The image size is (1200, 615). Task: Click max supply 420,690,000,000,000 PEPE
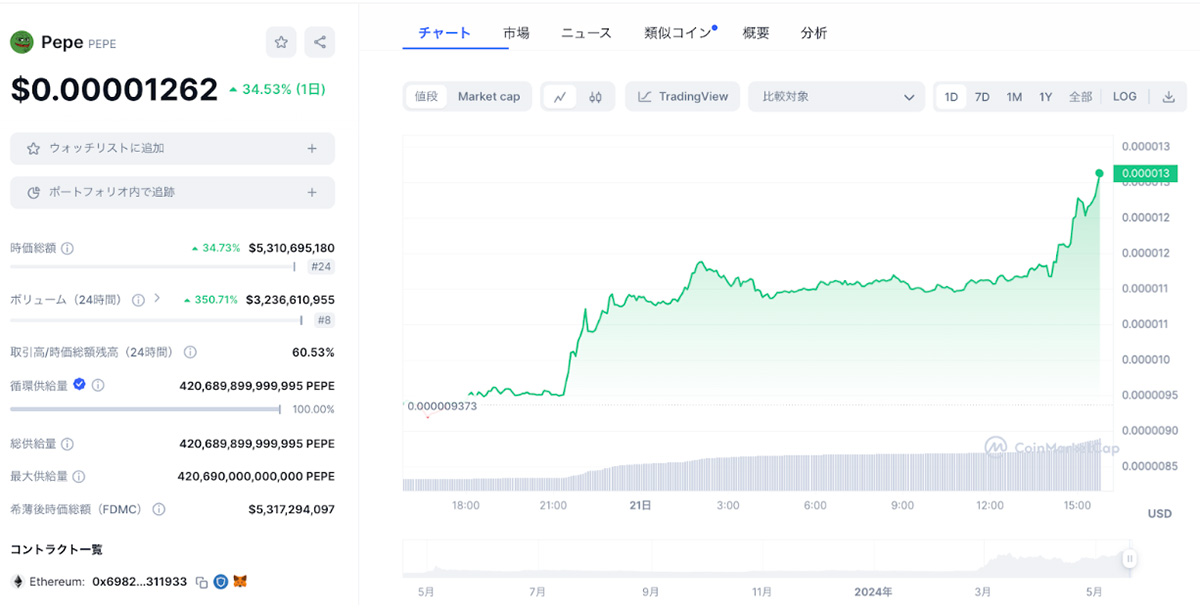click(x=256, y=477)
